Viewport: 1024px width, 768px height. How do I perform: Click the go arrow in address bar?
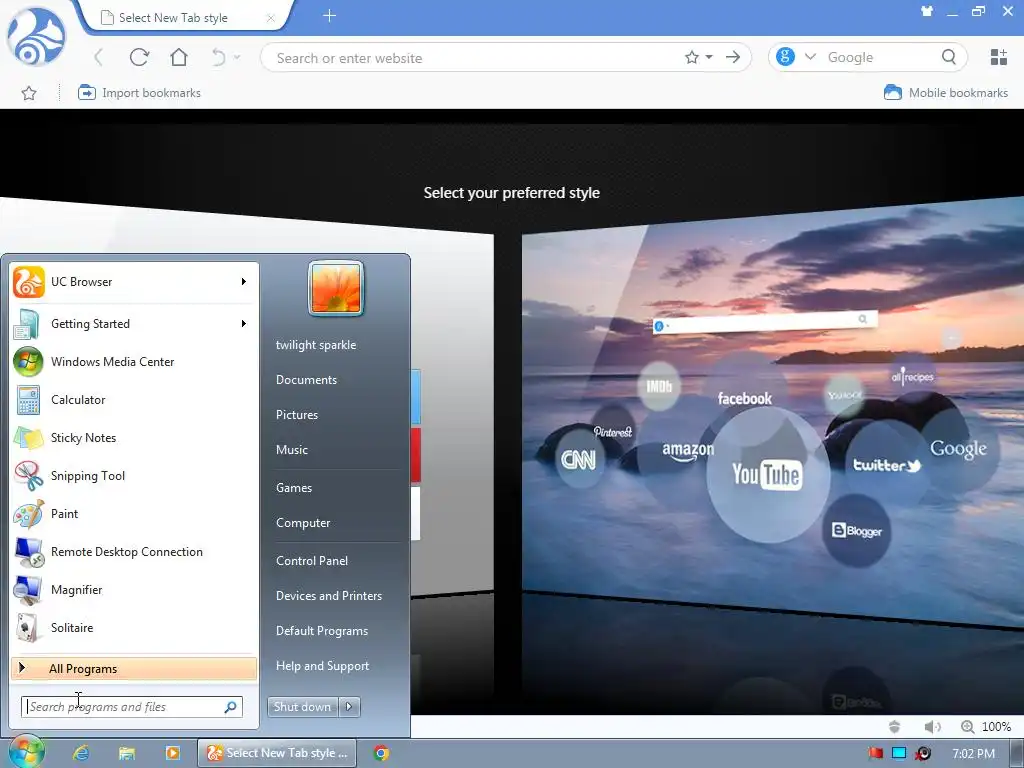pos(733,57)
